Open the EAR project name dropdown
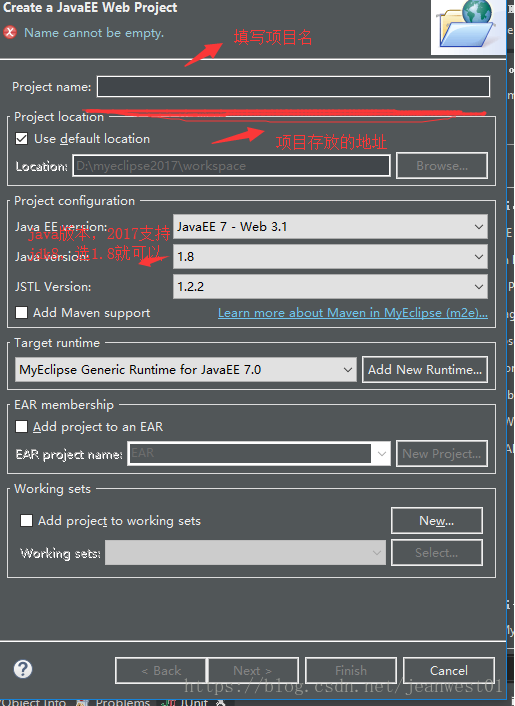The height and width of the screenshot is (706, 515). 258,453
